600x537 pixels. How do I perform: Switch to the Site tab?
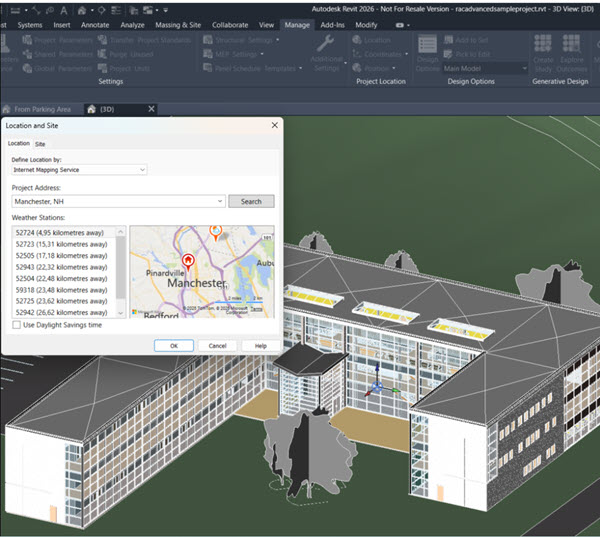coord(40,144)
